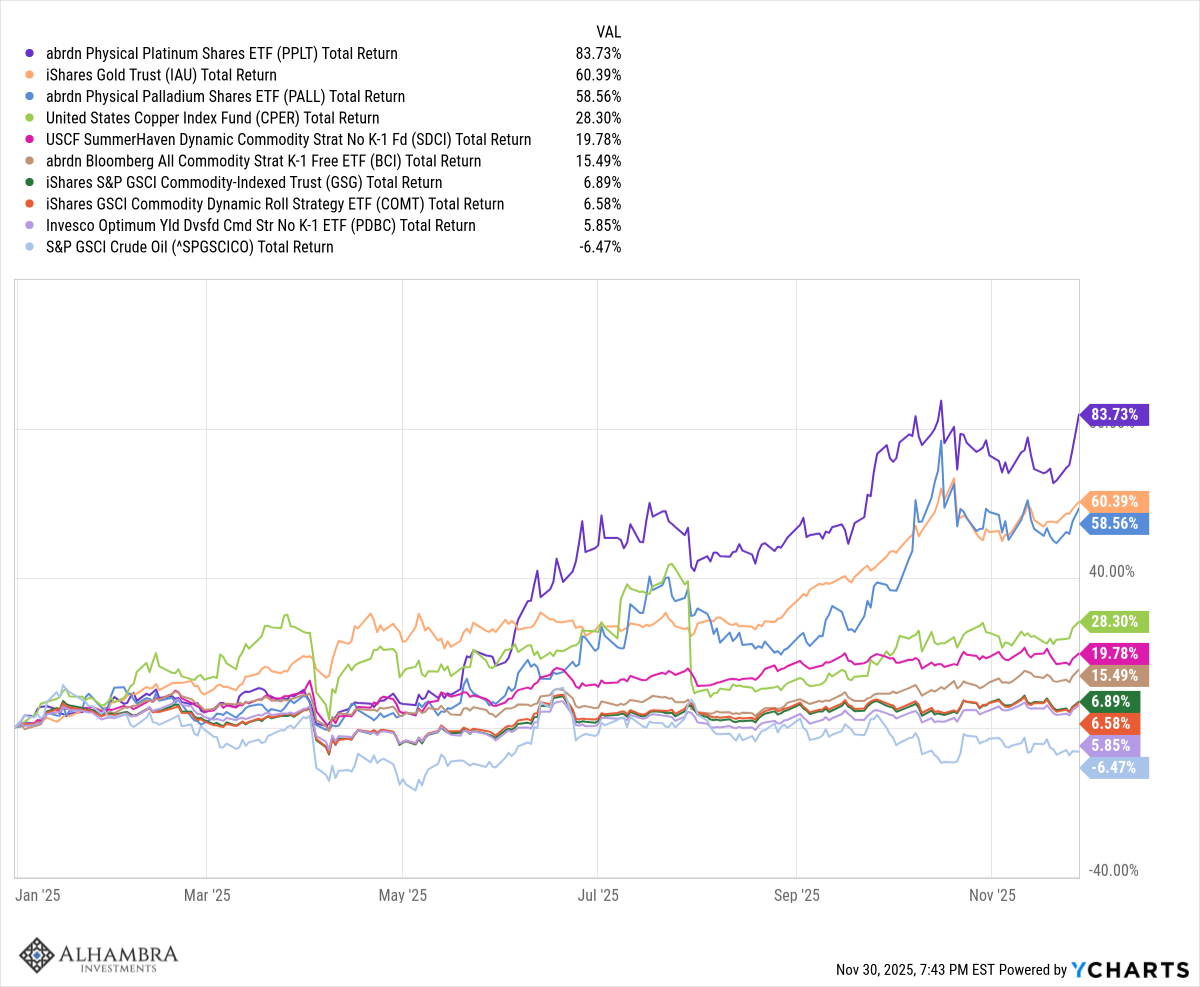Click the 28.30% copper end-of-line flag

tap(1114, 621)
